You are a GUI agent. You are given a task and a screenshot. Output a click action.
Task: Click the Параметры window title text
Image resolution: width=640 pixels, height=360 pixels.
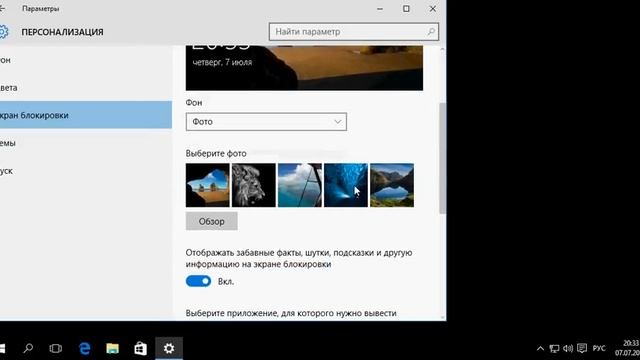point(40,9)
